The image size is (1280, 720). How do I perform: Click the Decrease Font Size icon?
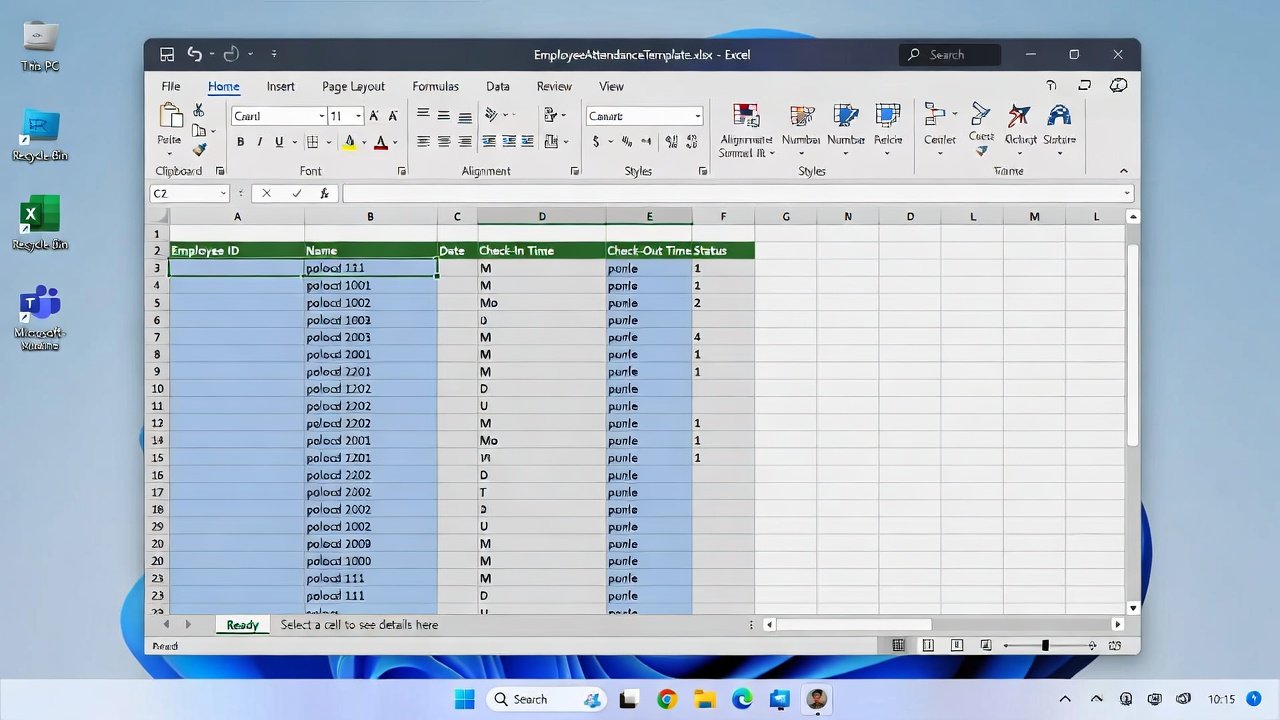(393, 116)
